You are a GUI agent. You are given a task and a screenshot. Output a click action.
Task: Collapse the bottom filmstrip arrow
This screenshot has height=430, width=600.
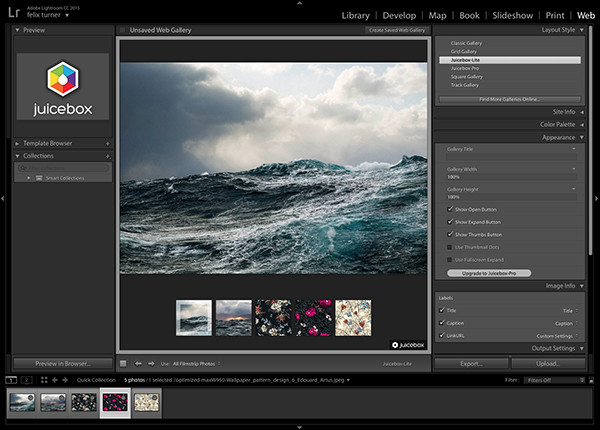tap(300, 427)
